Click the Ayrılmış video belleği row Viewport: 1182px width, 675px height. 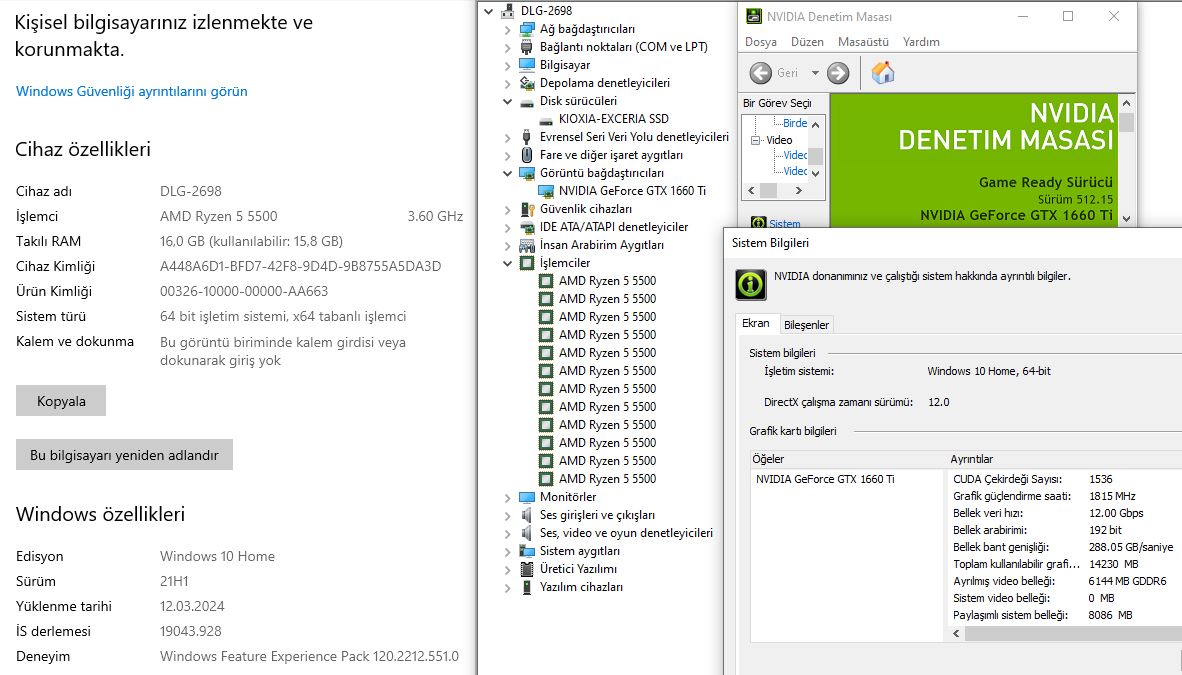(x=1063, y=581)
